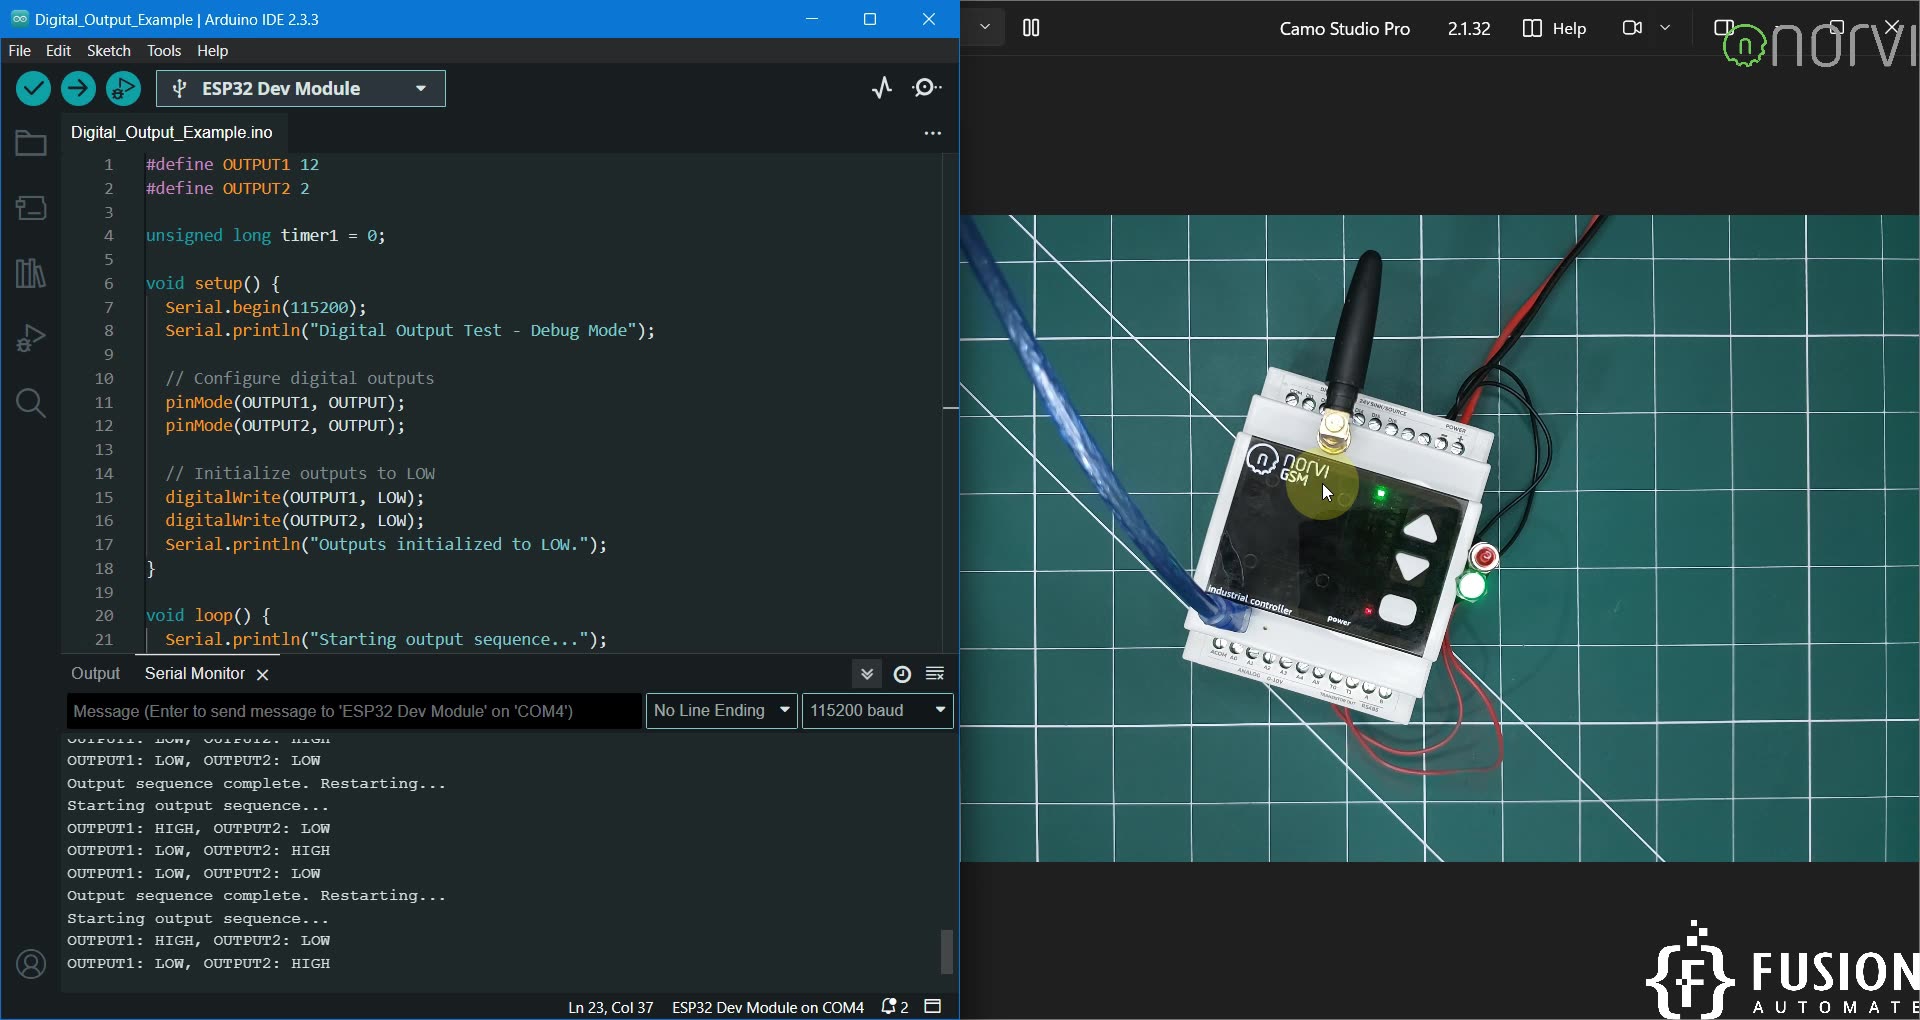Open the ESP32 Dev Module board selector

(x=300, y=88)
